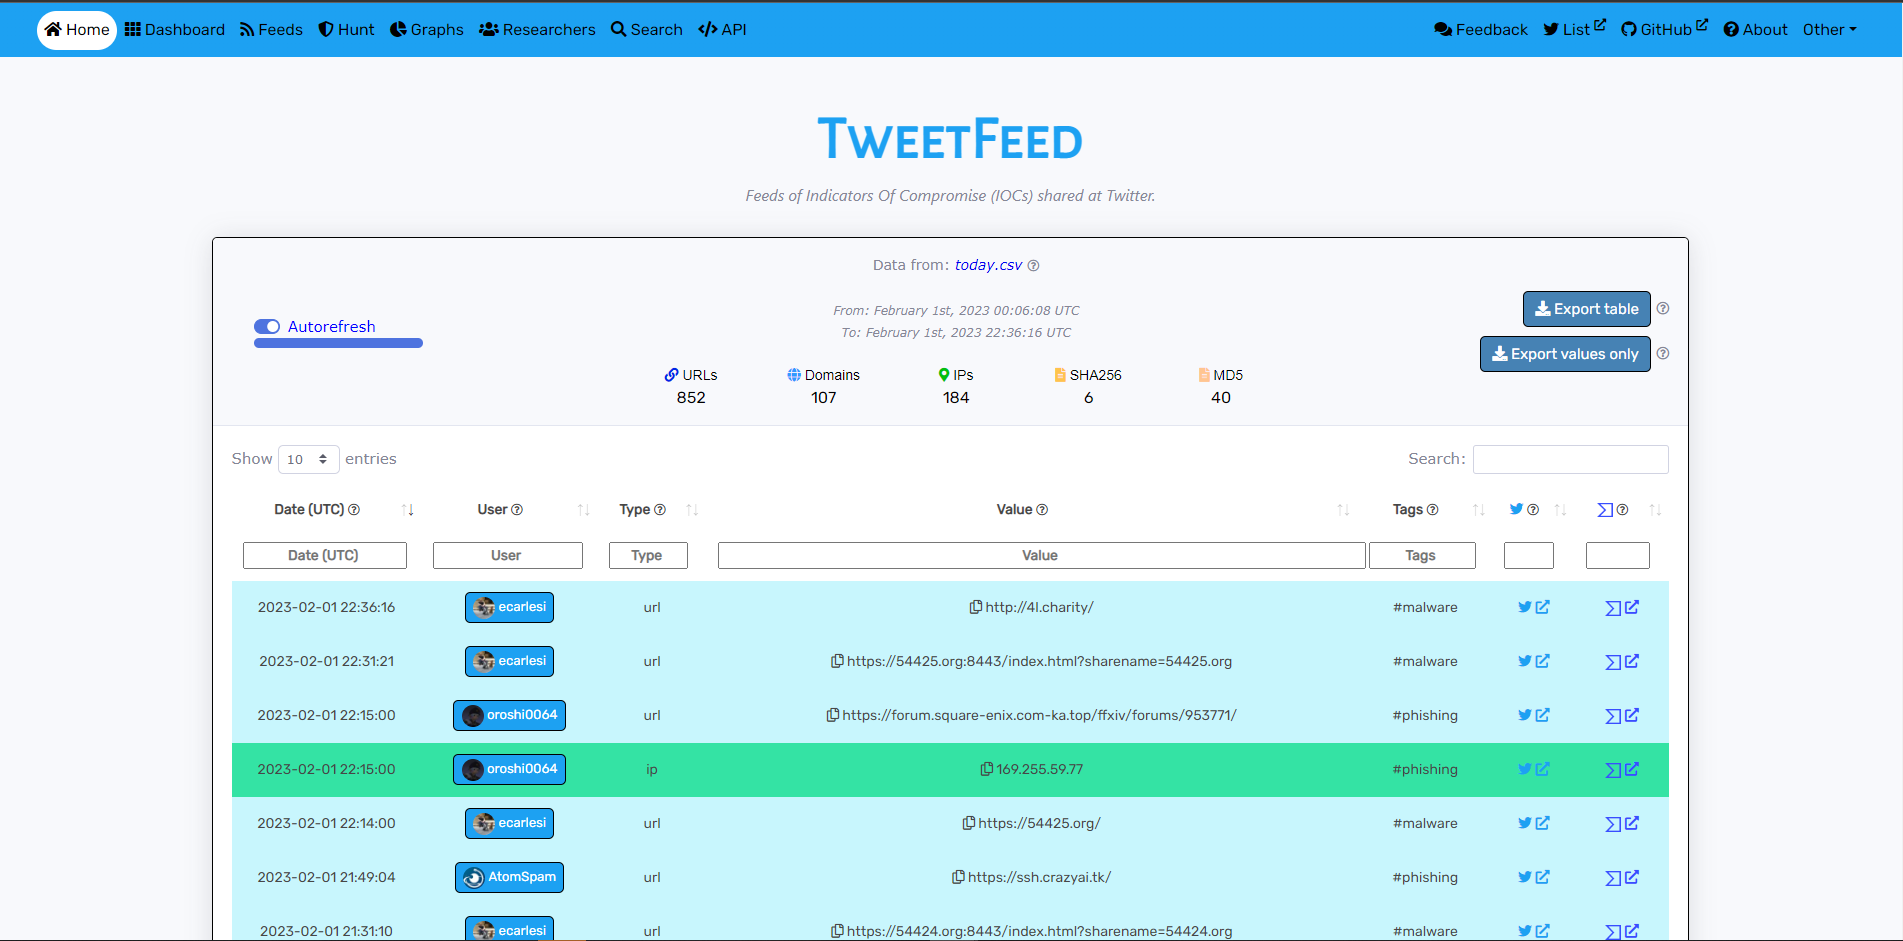Image resolution: width=1903 pixels, height=941 pixels.
Task: Sort table by Date (UTC) column
Action: [407, 510]
